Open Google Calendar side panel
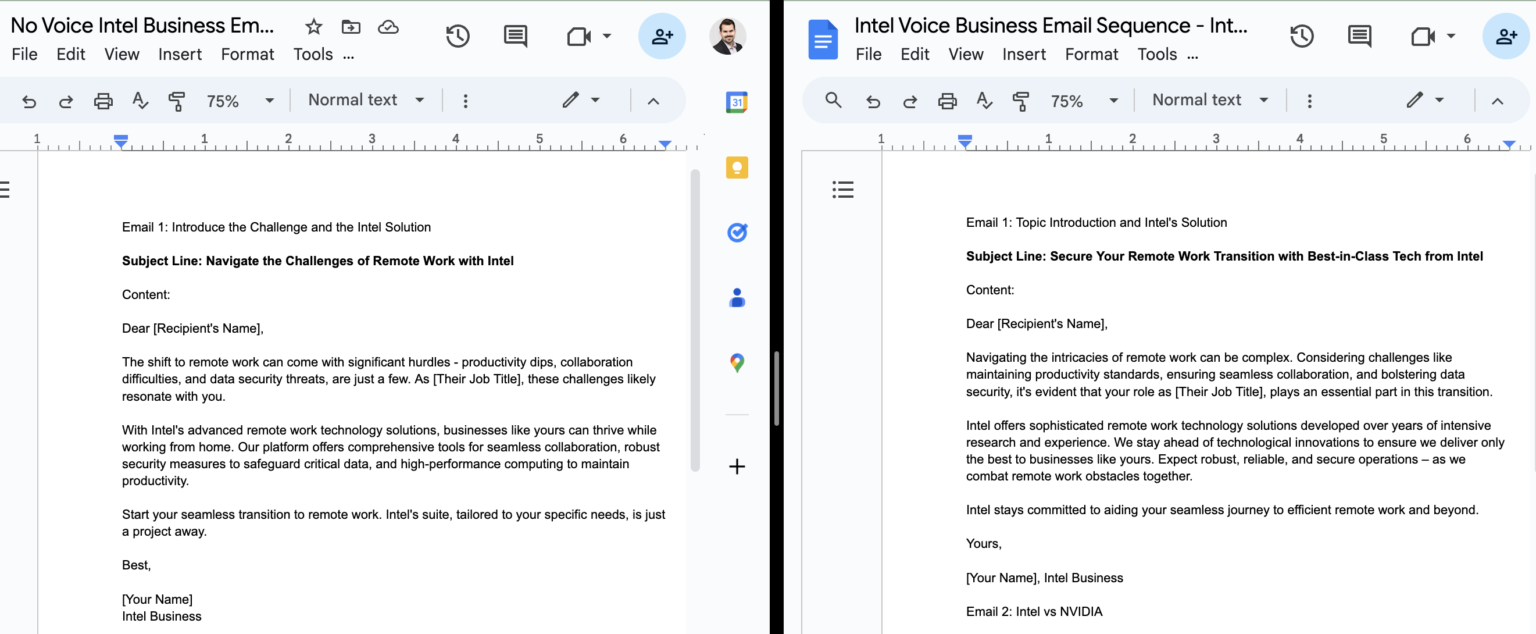The width and height of the screenshot is (1536, 634). (737, 102)
